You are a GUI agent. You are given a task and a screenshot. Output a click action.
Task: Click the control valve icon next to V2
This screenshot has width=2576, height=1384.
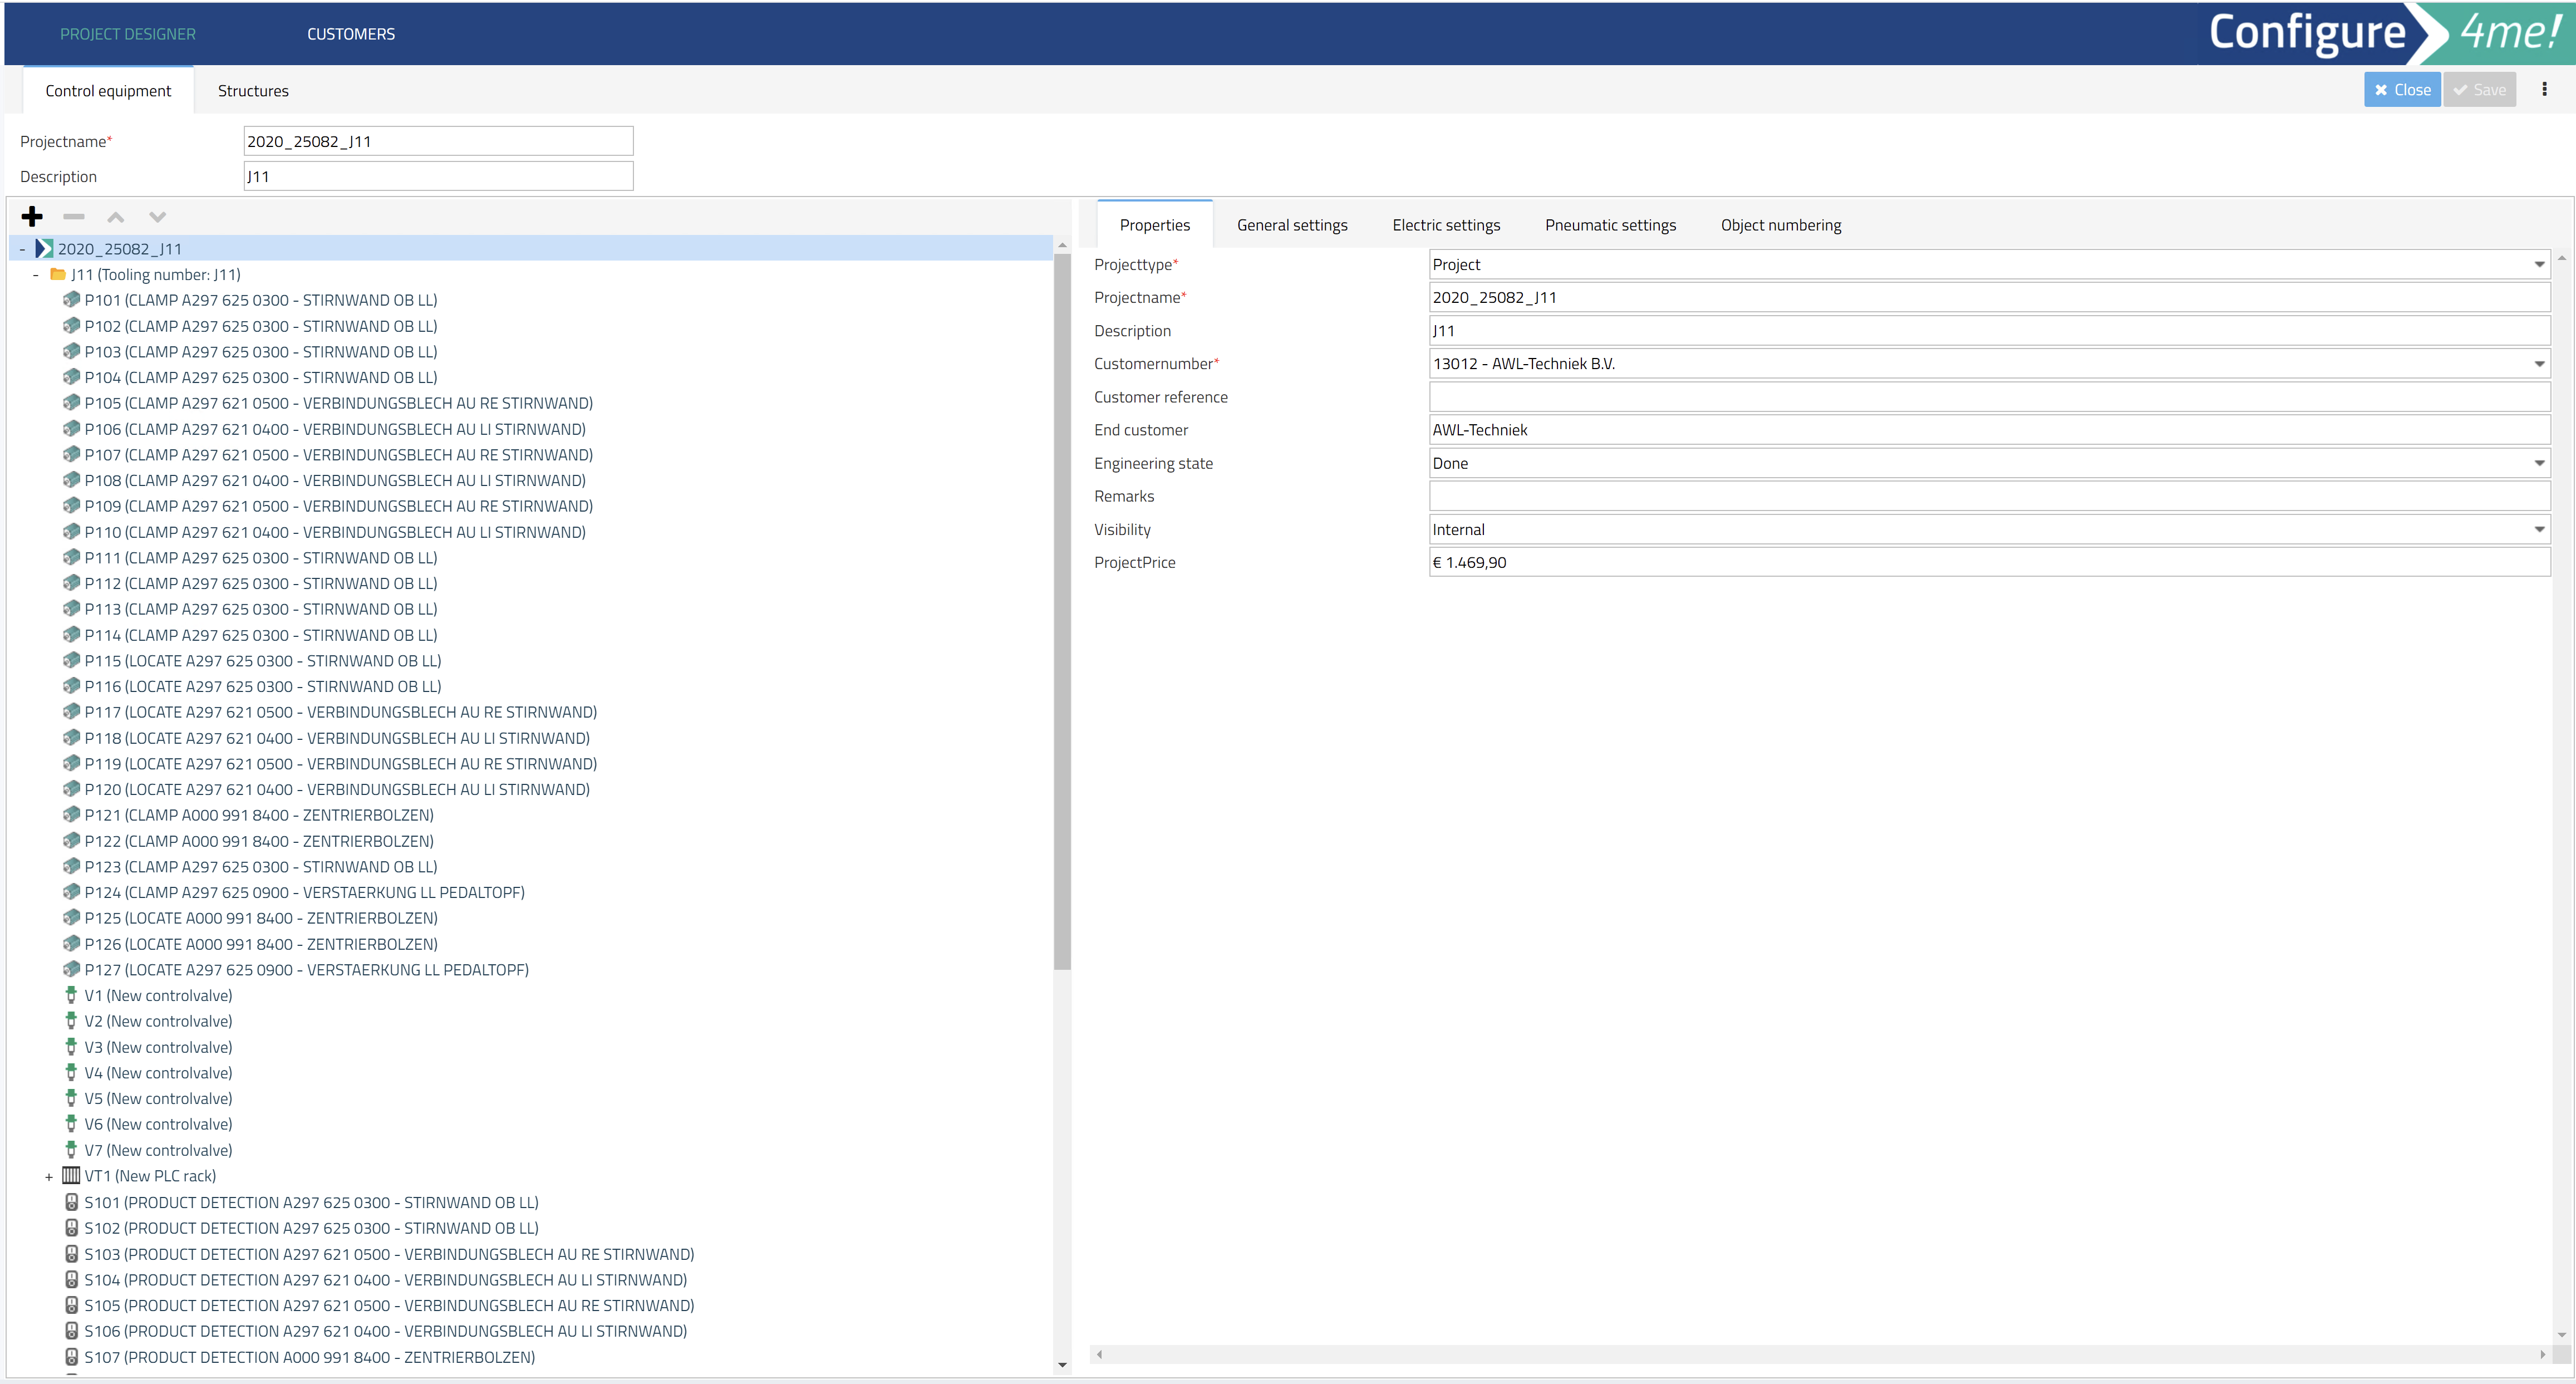click(71, 1020)
